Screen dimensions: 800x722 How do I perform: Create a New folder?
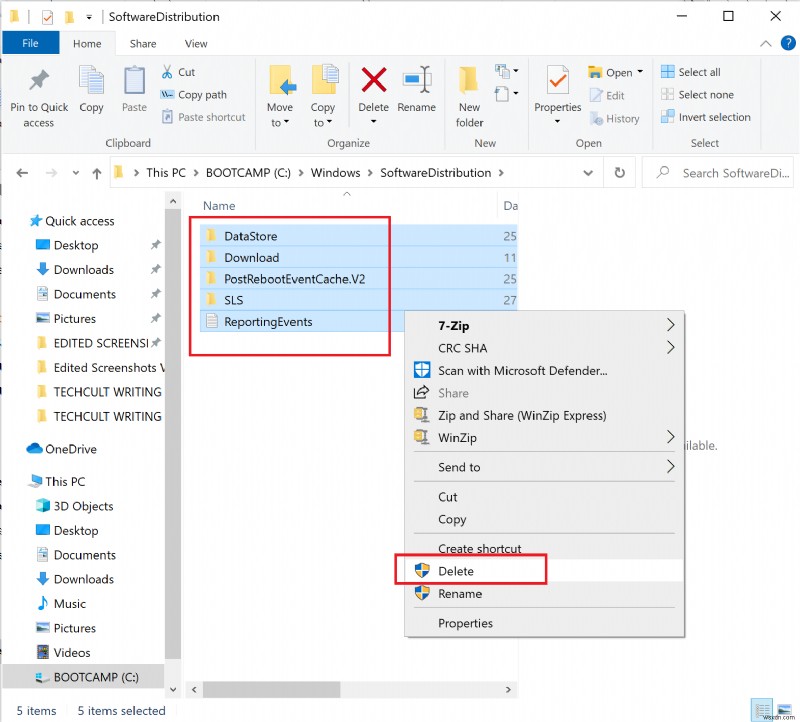click(468, 97)
